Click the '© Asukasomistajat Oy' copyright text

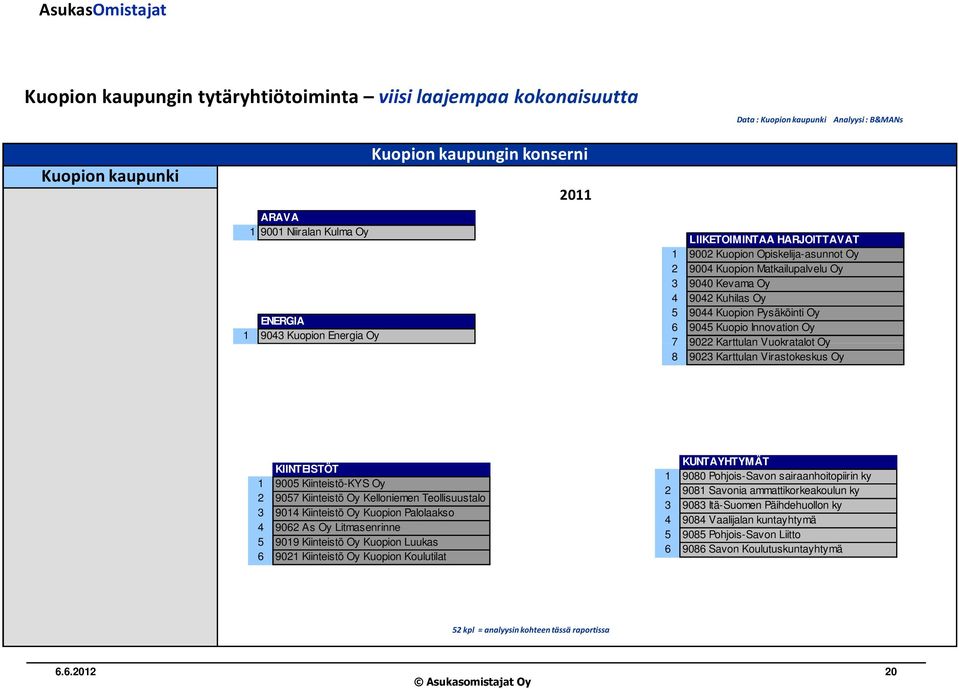click(472, 682)
